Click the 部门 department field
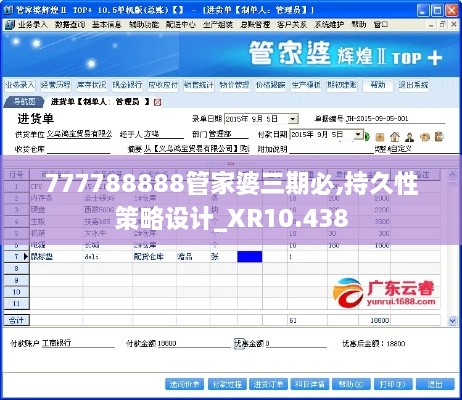The width and height of the screenshot is (462, 400). tap(228, 134)
